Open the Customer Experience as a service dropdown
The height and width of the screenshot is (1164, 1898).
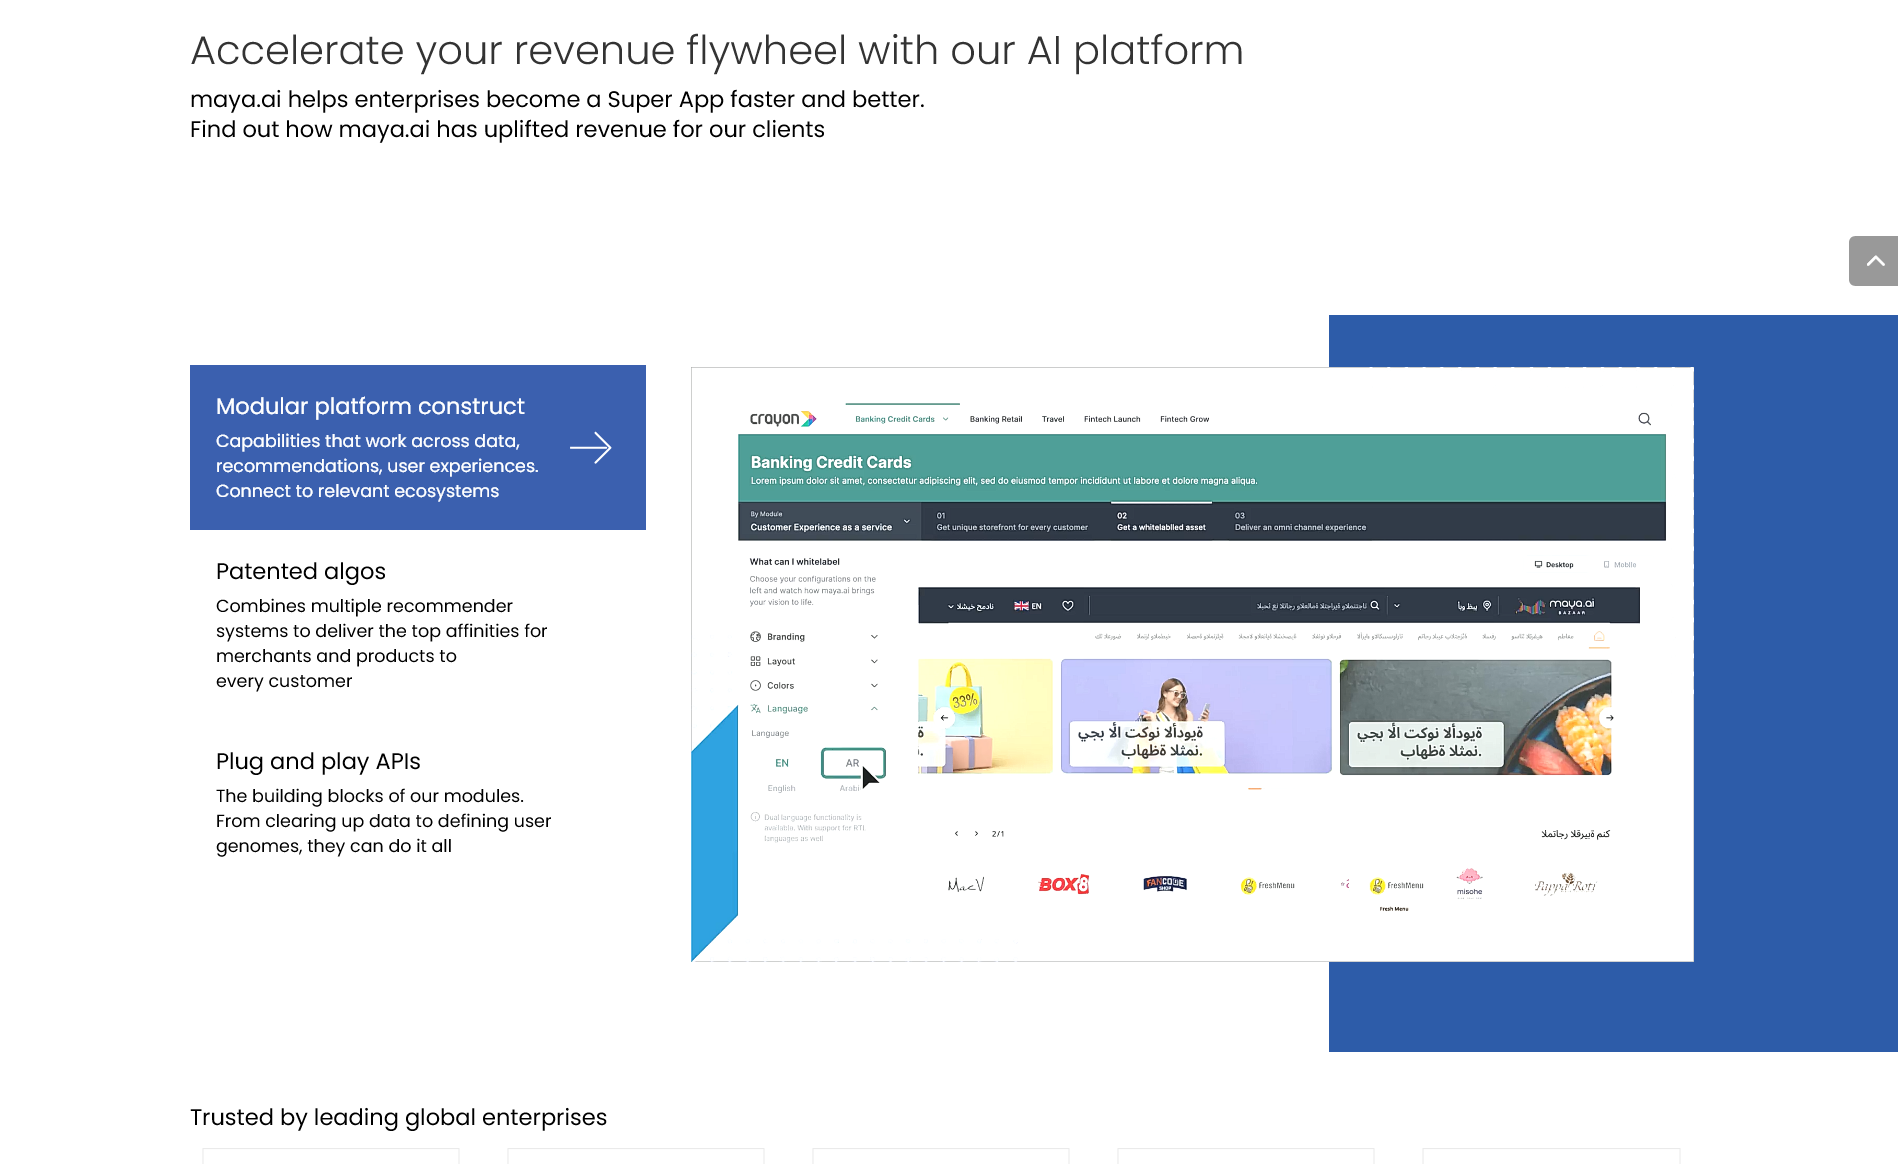[829, 522]
